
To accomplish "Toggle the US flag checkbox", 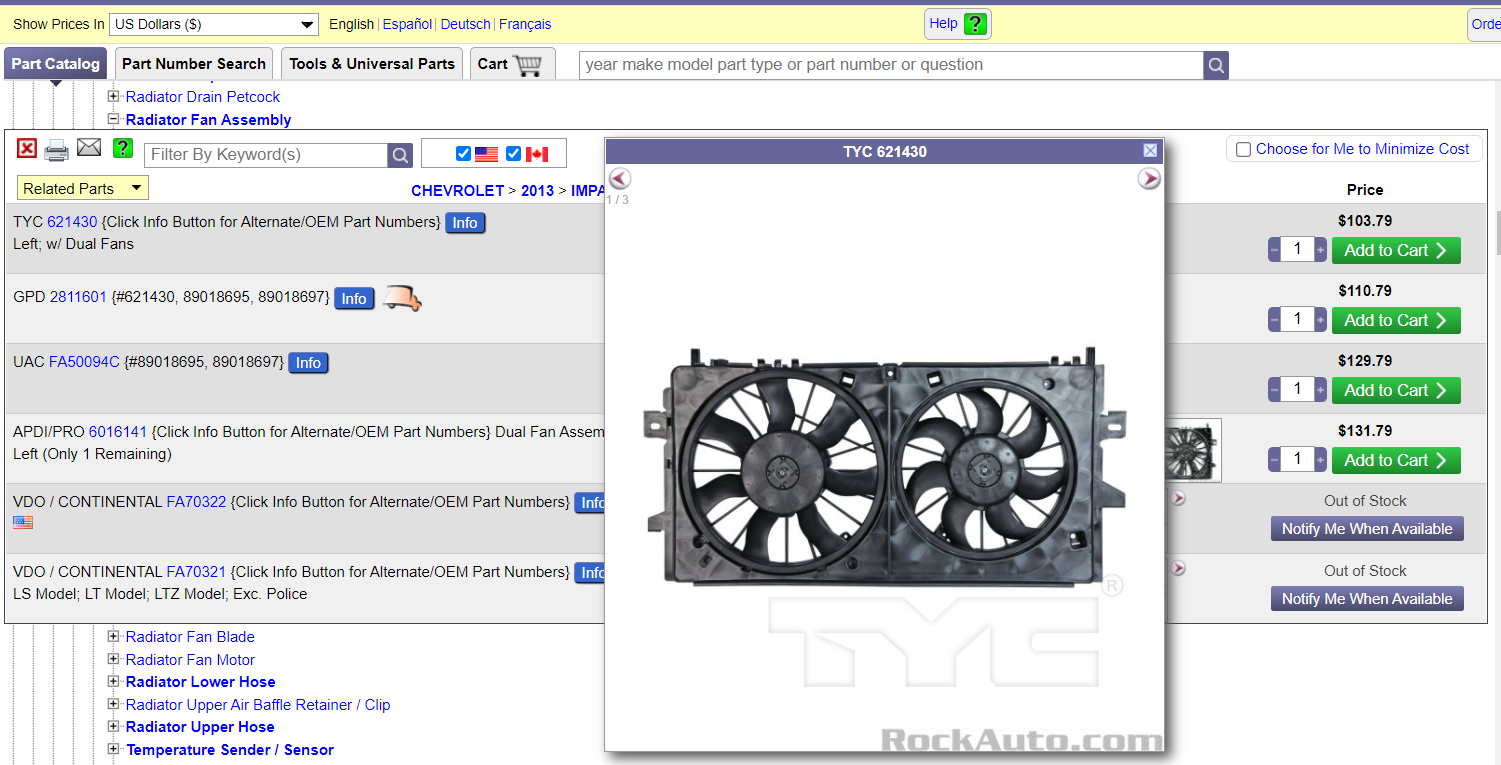I will pyautogui.click(x=463, y=154).
